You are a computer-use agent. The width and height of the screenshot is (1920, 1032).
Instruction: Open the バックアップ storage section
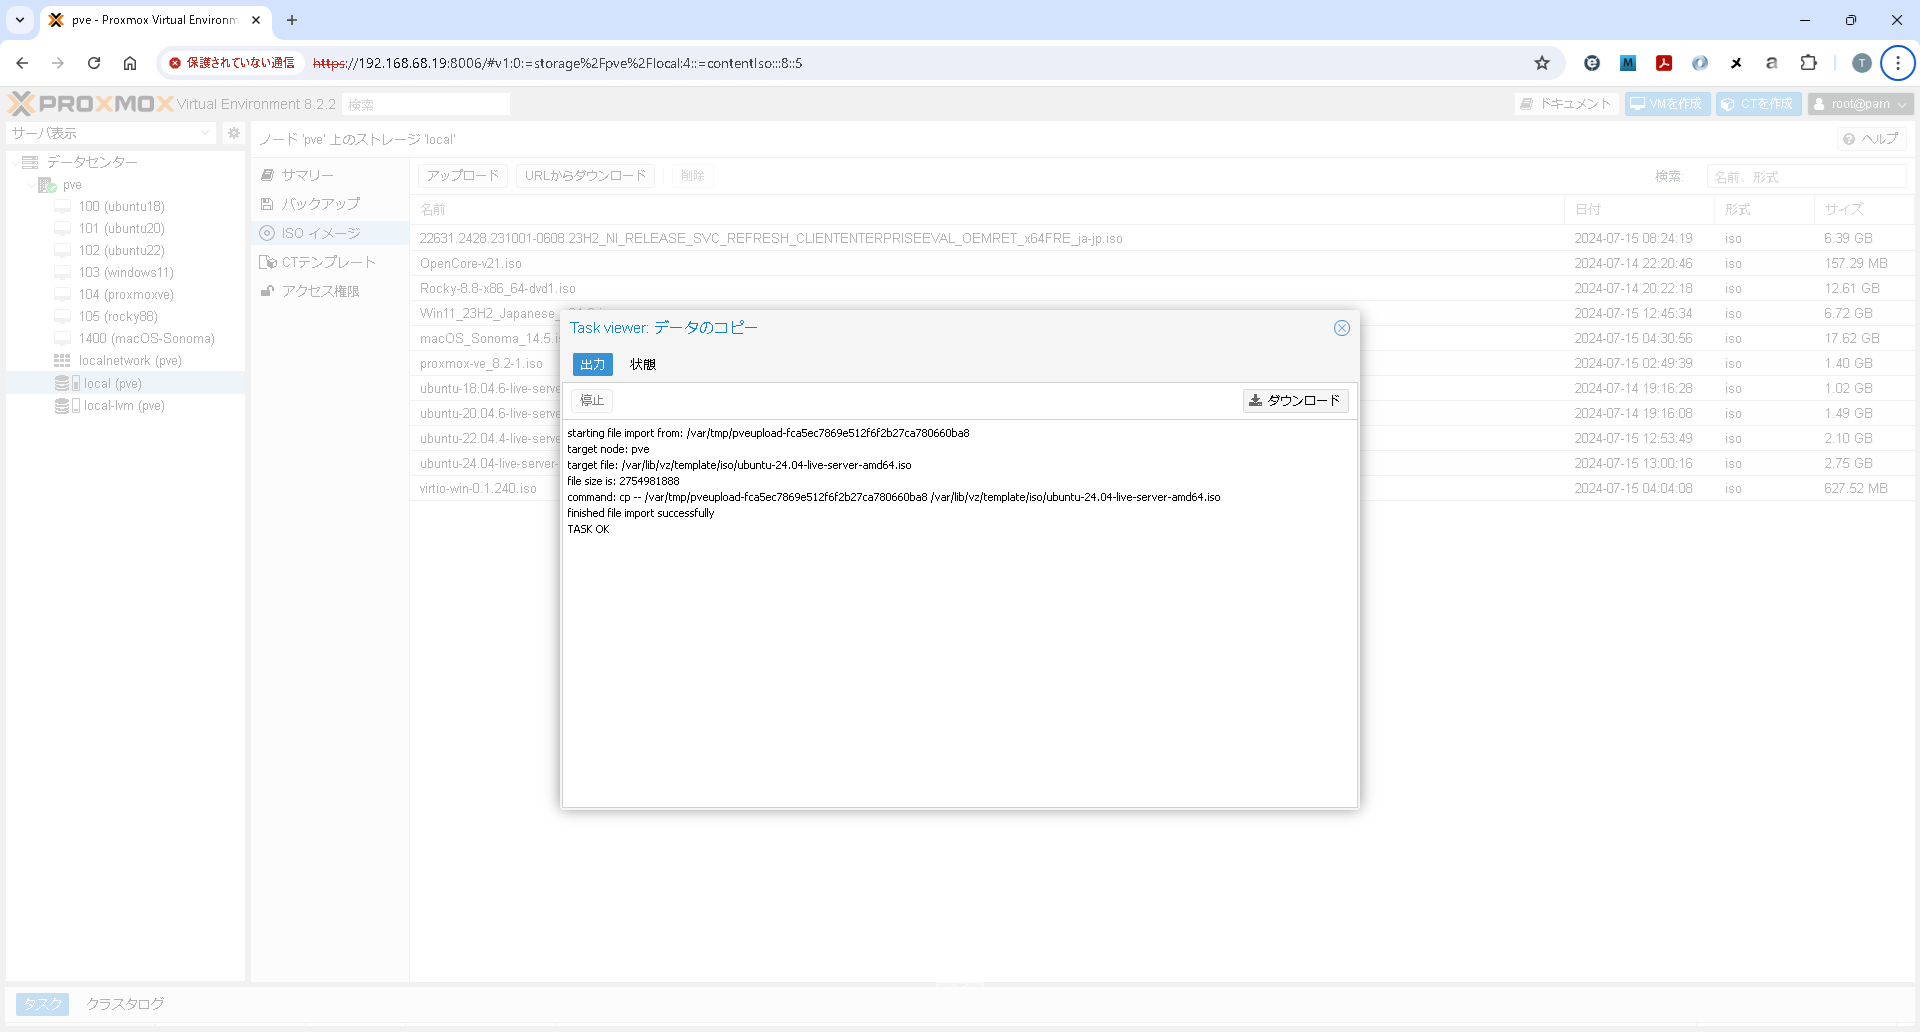(x=330, y=204)
